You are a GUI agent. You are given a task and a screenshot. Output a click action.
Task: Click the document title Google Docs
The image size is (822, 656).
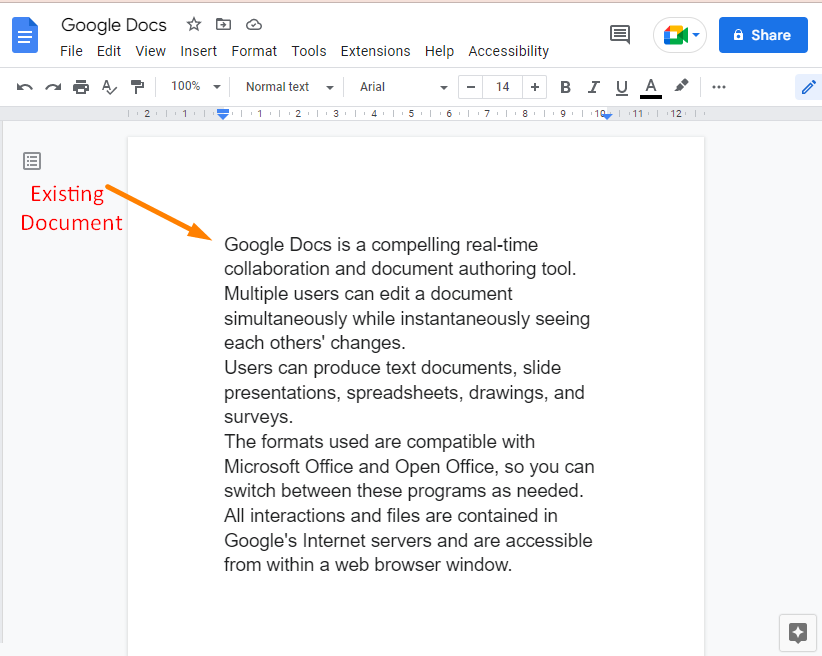114,25
